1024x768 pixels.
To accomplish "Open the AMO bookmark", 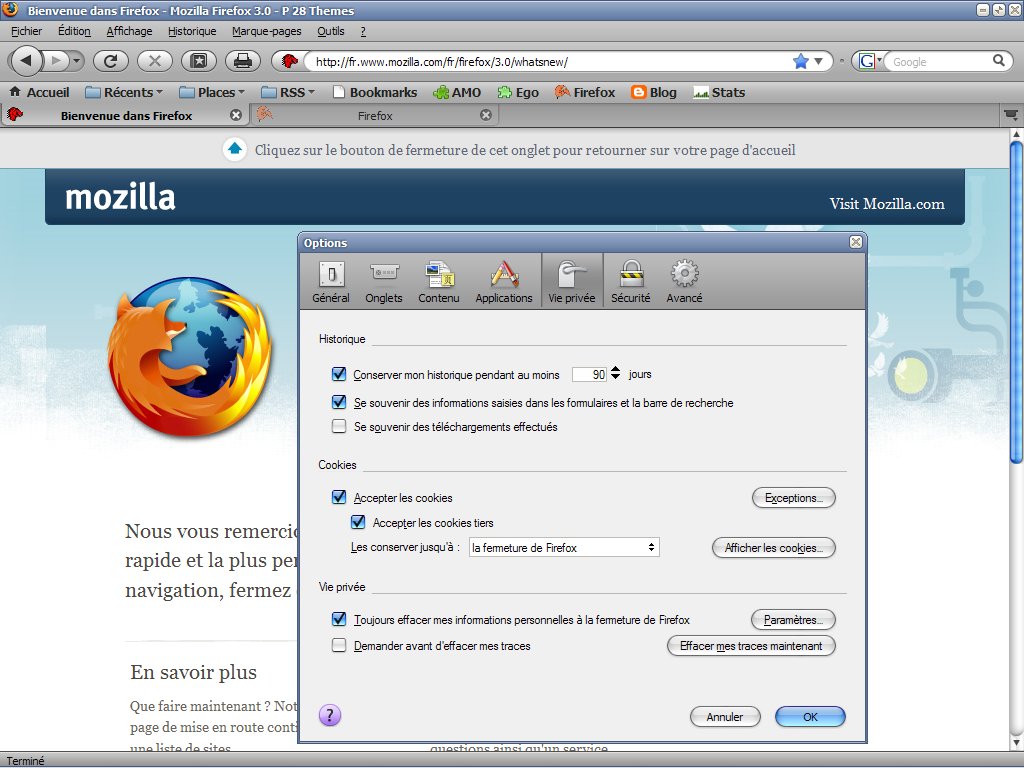I will coord(457,92).
